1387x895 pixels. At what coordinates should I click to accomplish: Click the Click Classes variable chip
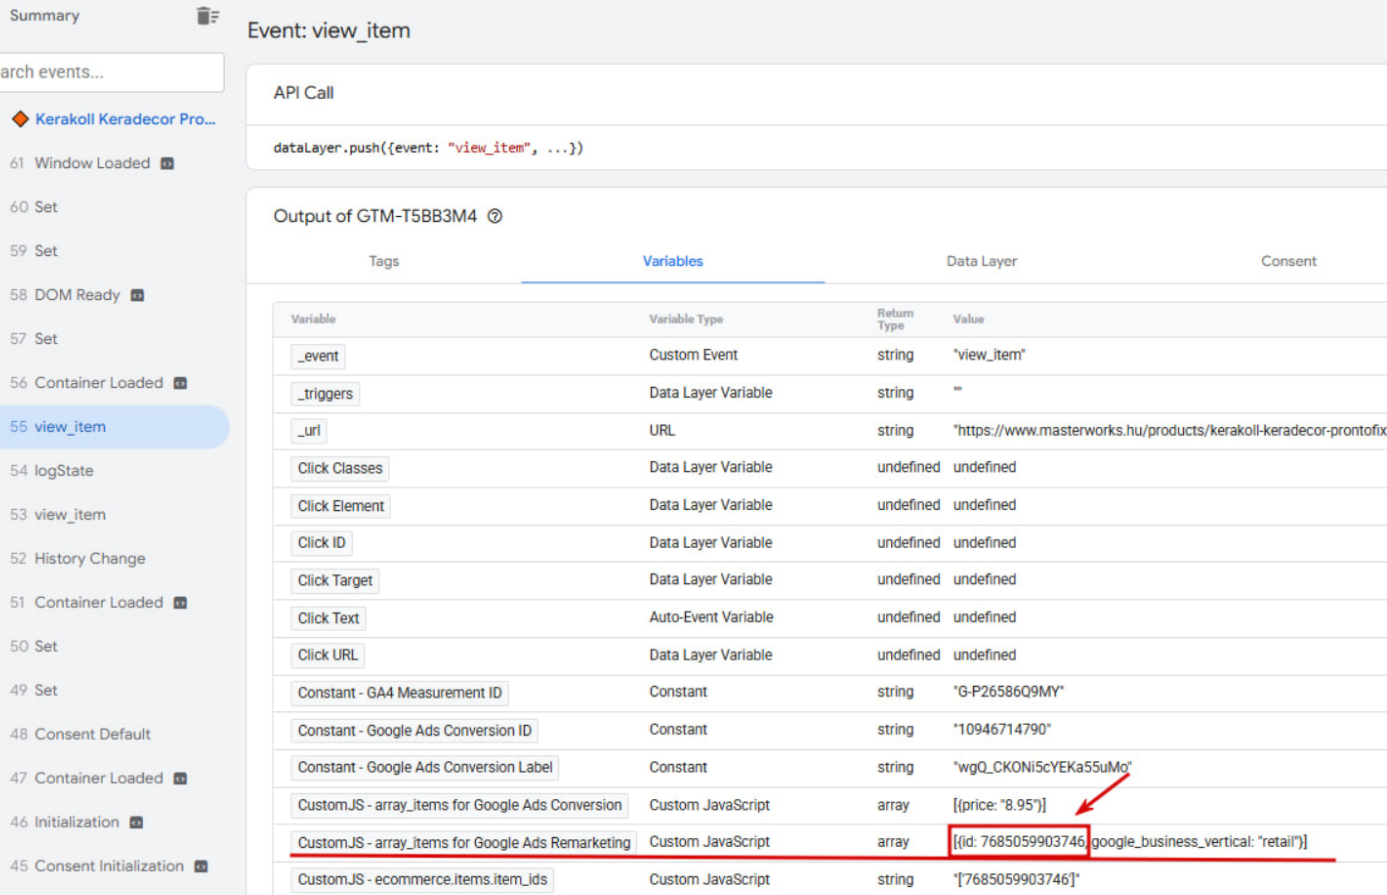(340, 468)
